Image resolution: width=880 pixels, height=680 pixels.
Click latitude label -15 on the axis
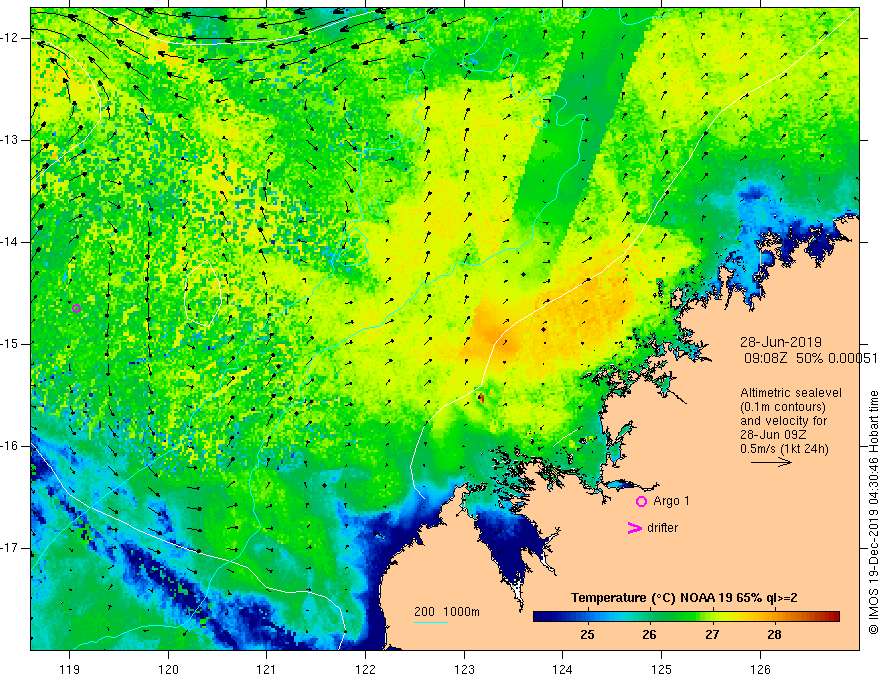point(9,344)
